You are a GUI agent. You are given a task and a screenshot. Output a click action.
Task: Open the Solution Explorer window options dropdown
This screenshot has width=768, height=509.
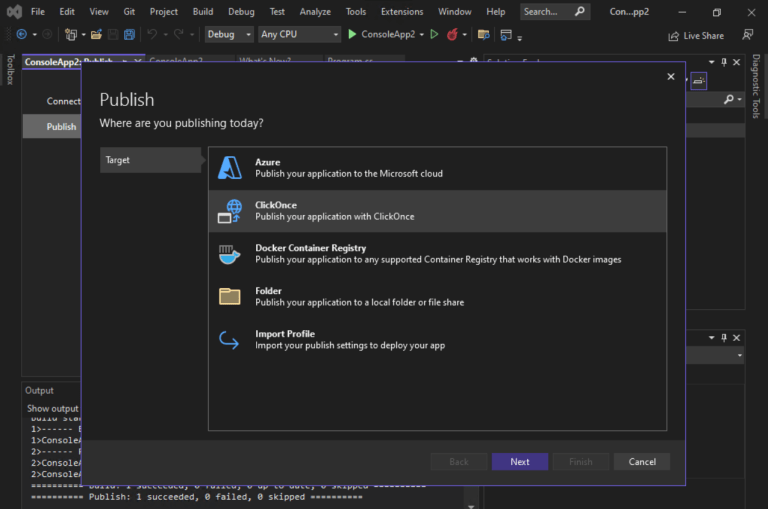click(712, 62)
